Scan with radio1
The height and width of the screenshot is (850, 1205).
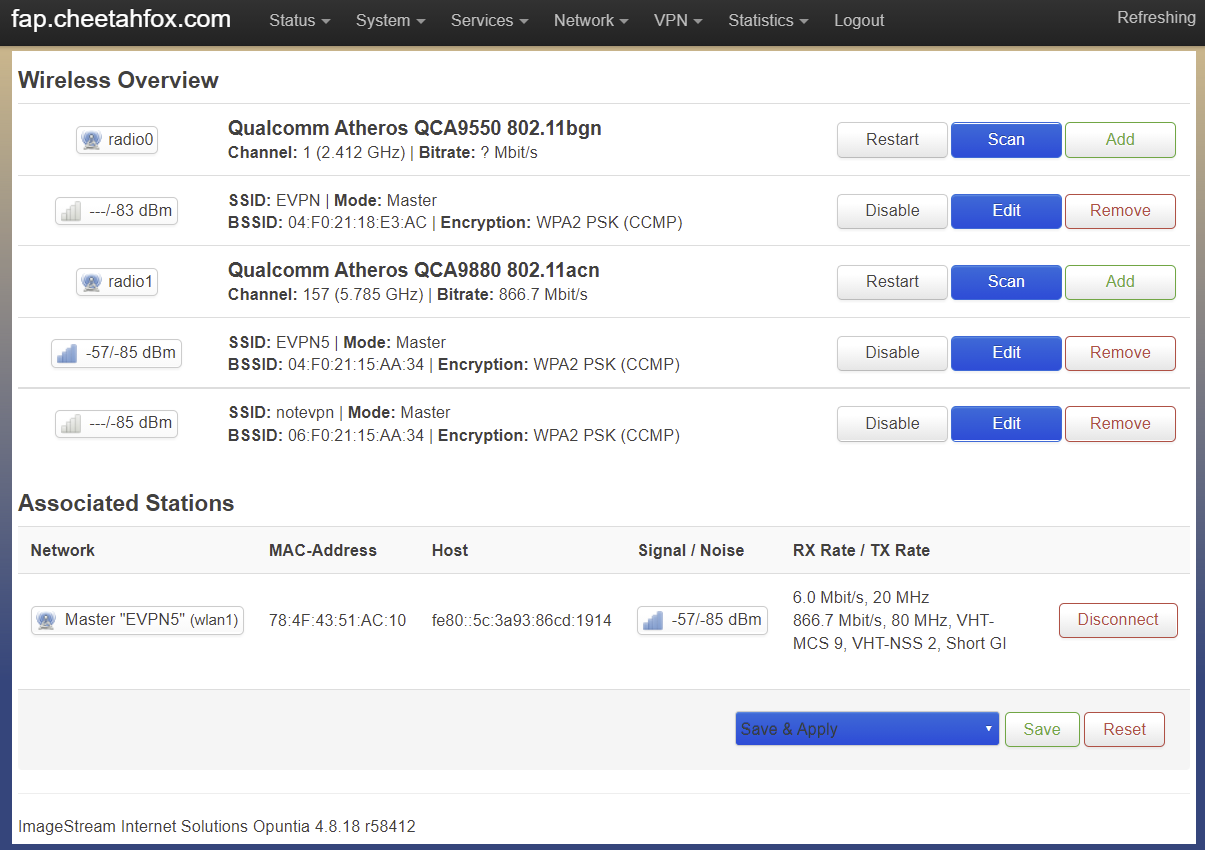coord(1006,282)
